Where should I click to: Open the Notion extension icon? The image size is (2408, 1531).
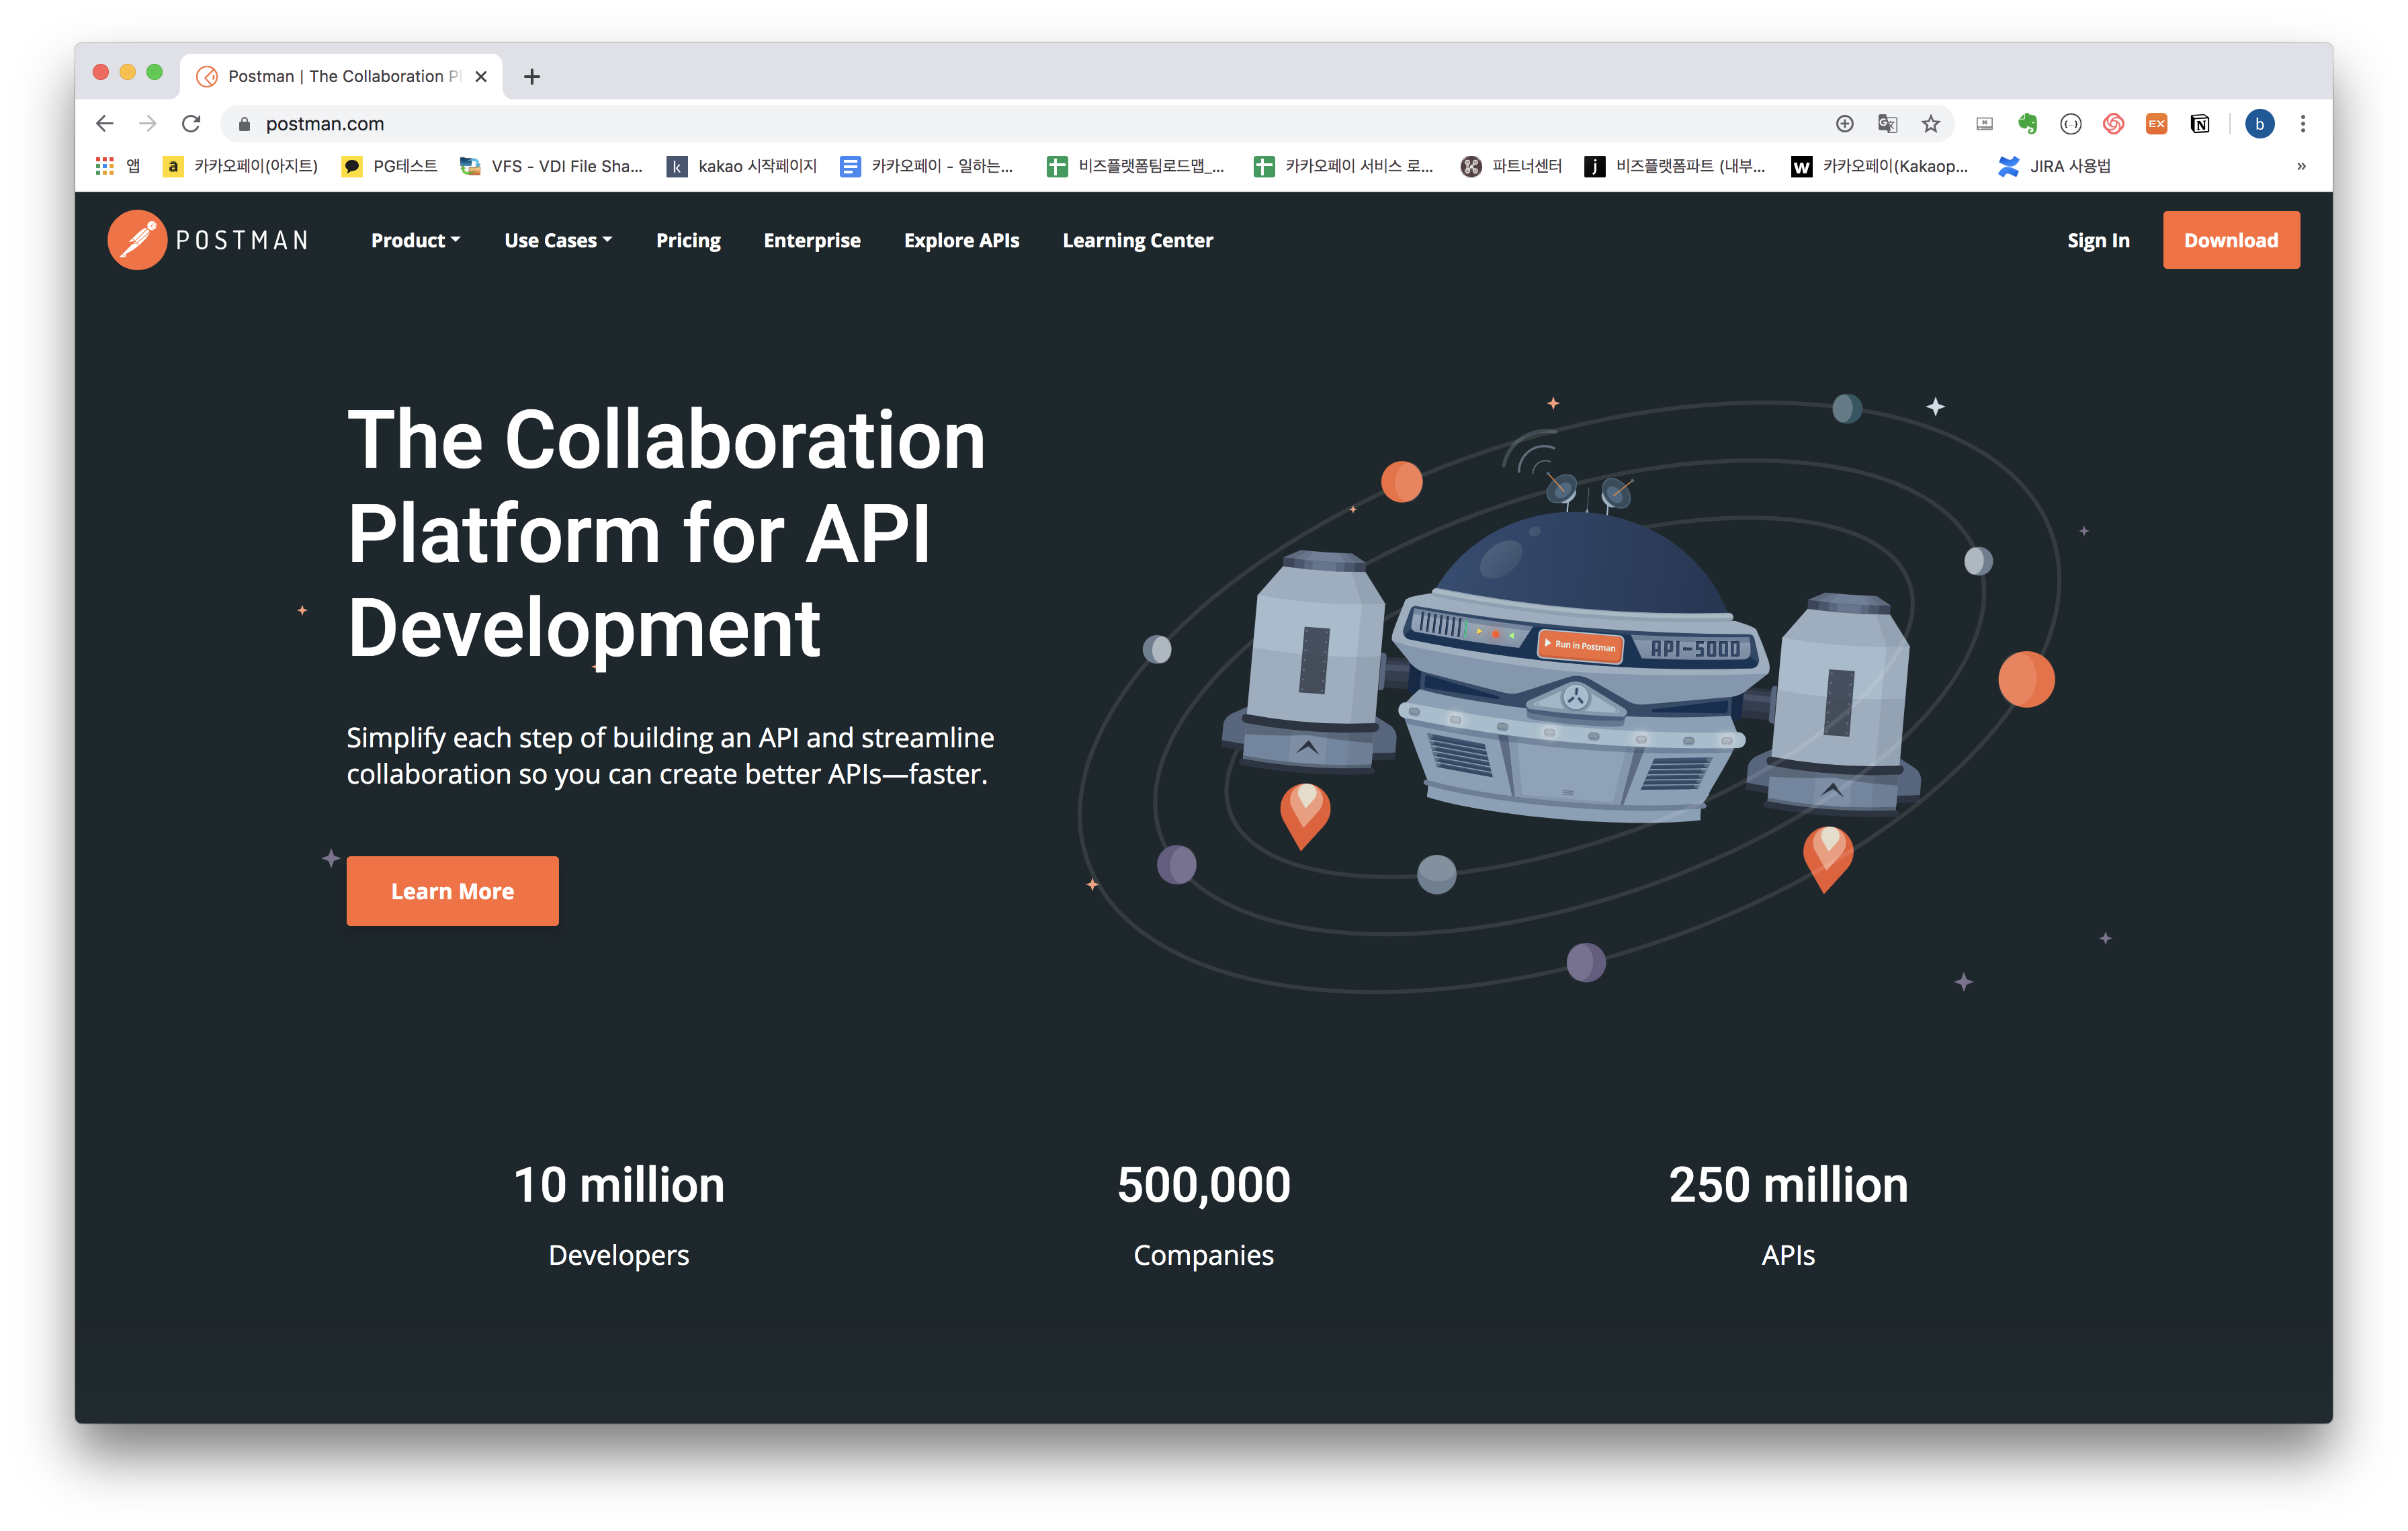2200,124
